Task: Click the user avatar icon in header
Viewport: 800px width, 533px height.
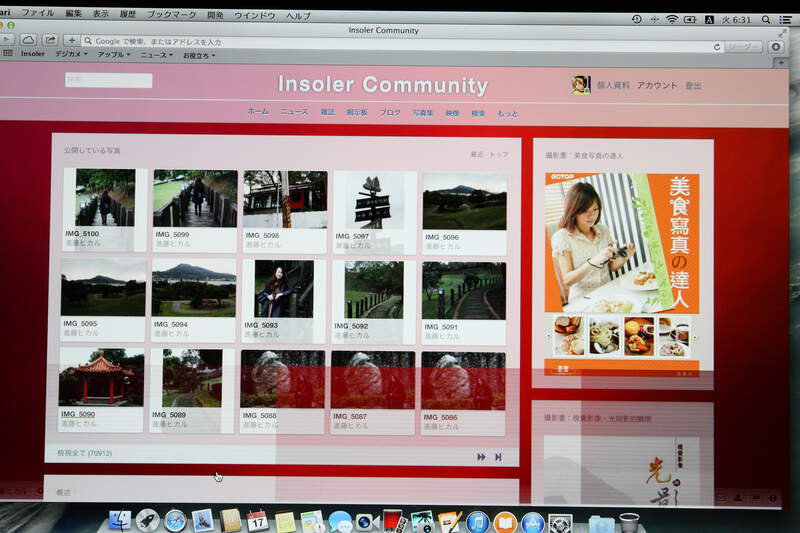Action: [580, 85]
